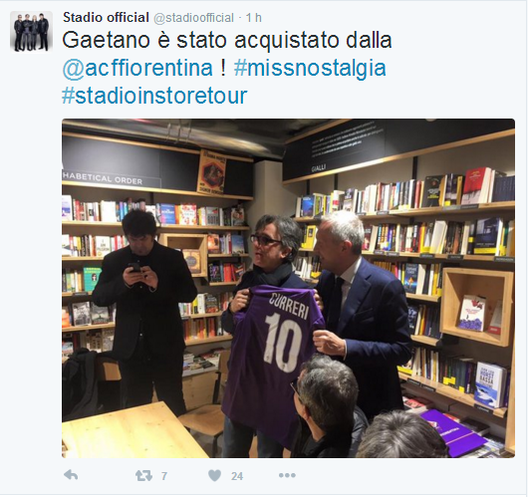The image size is (528, 497).
Task: Open the #missnostalgia hashtag
Action: [310, 68]
